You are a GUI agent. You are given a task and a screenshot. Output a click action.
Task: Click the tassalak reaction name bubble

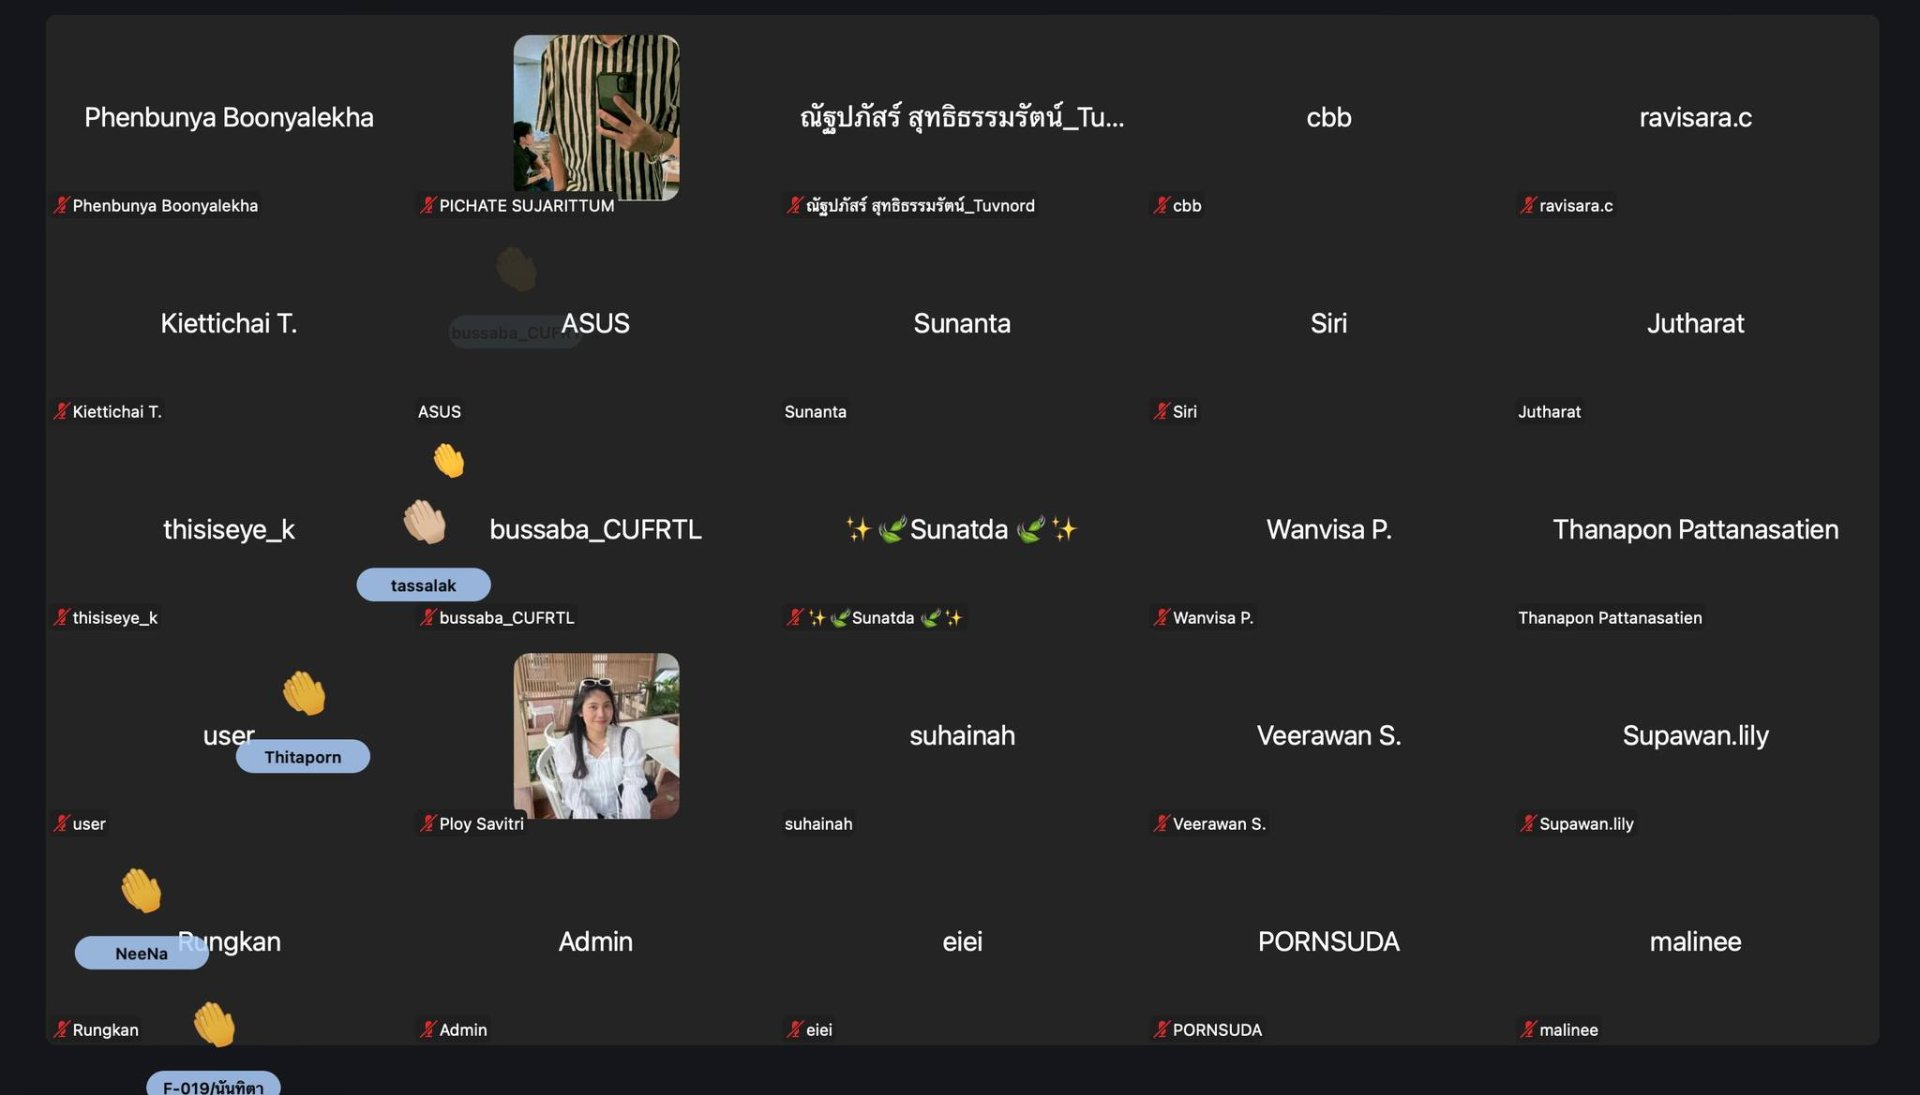423,585
